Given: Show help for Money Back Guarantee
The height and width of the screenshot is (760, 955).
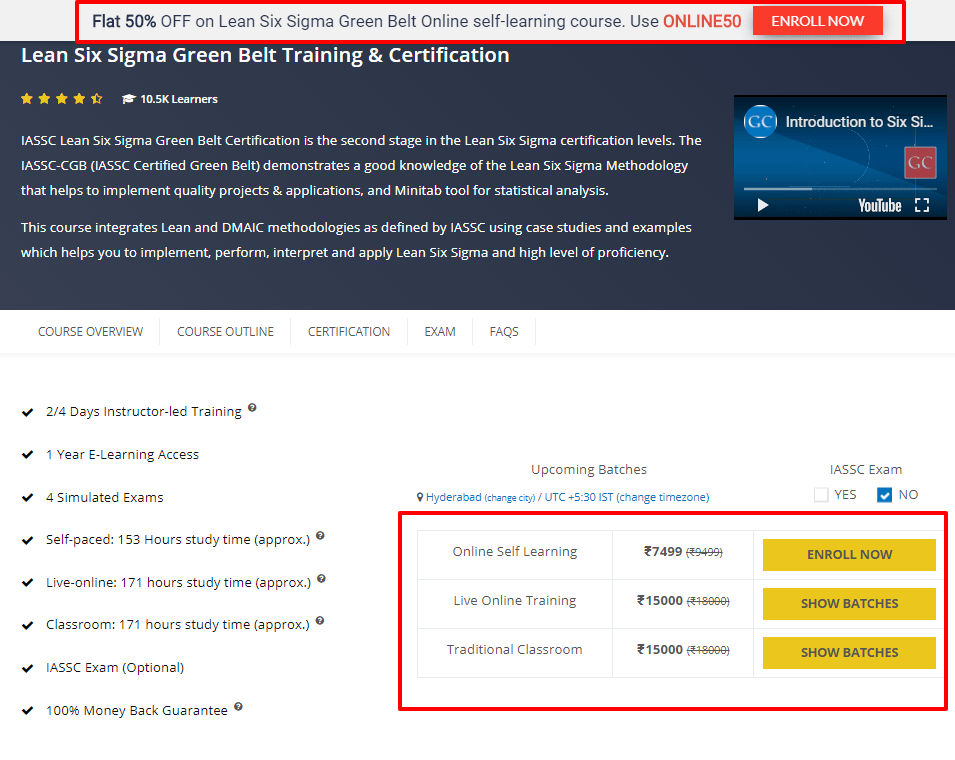Looking at the screenshot, I should click(x=238, y=706).
